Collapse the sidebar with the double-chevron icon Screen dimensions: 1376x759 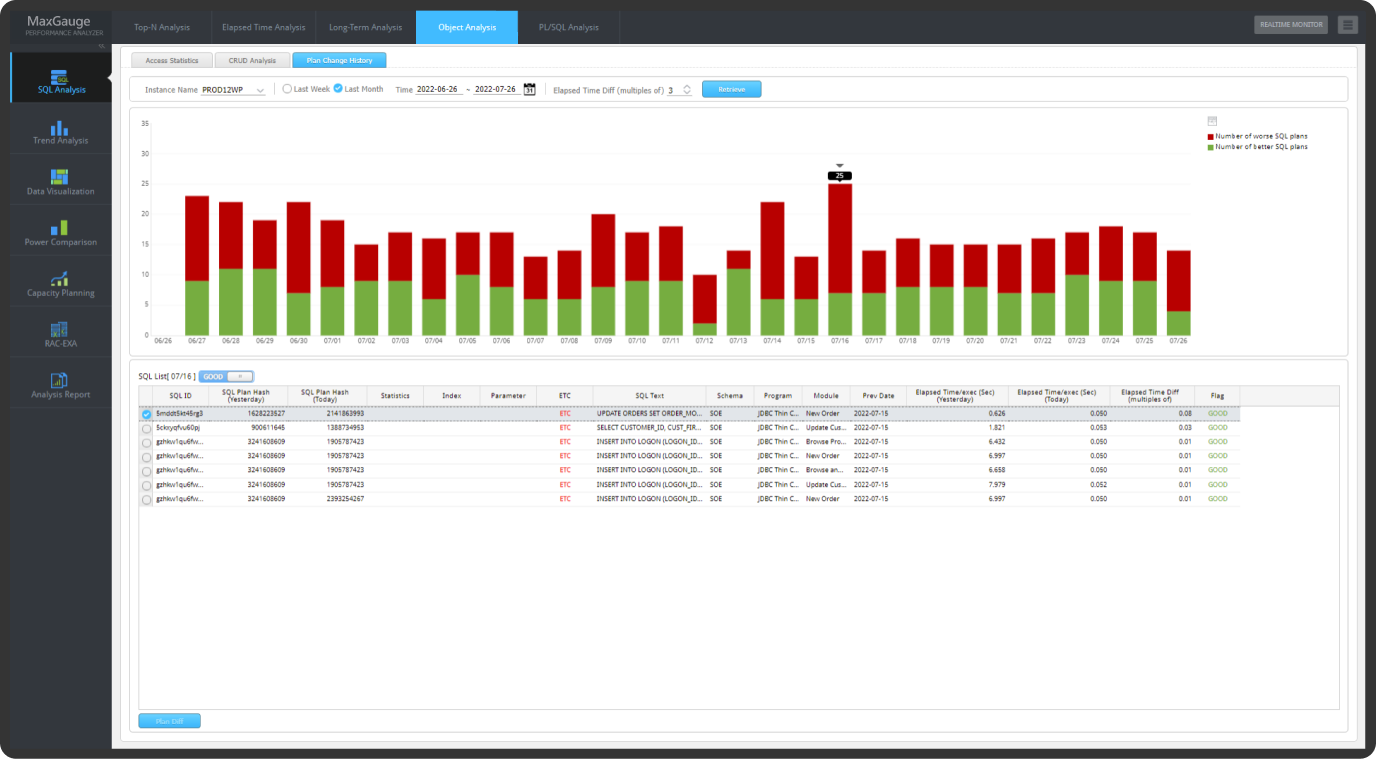(100, 46)
